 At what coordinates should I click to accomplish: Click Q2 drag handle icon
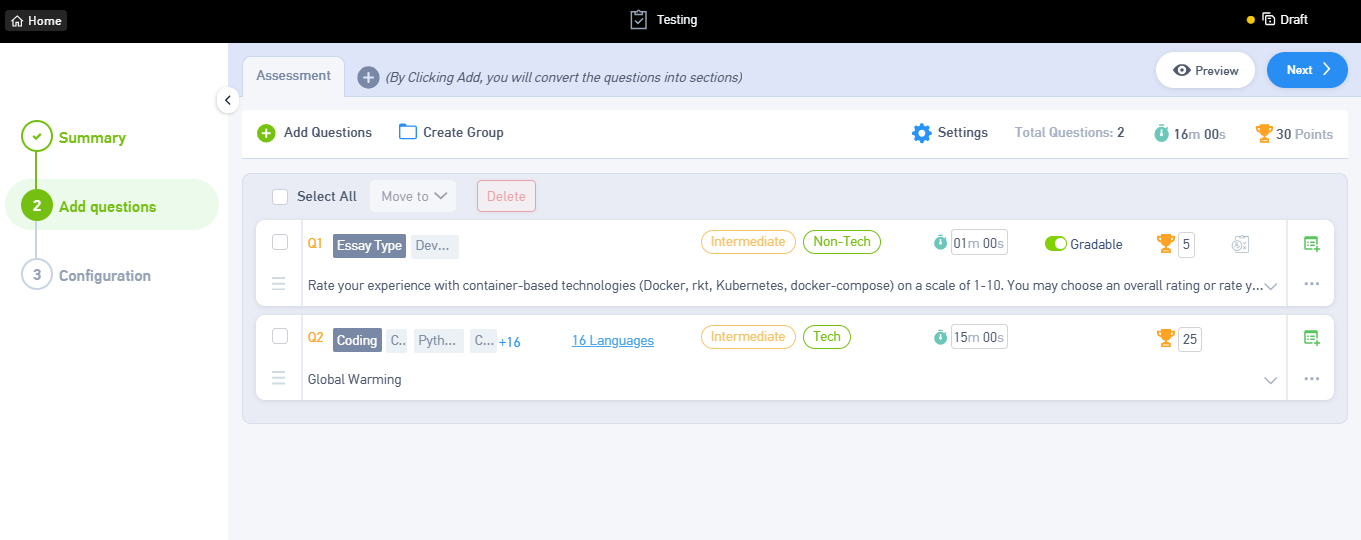point(279,378)
